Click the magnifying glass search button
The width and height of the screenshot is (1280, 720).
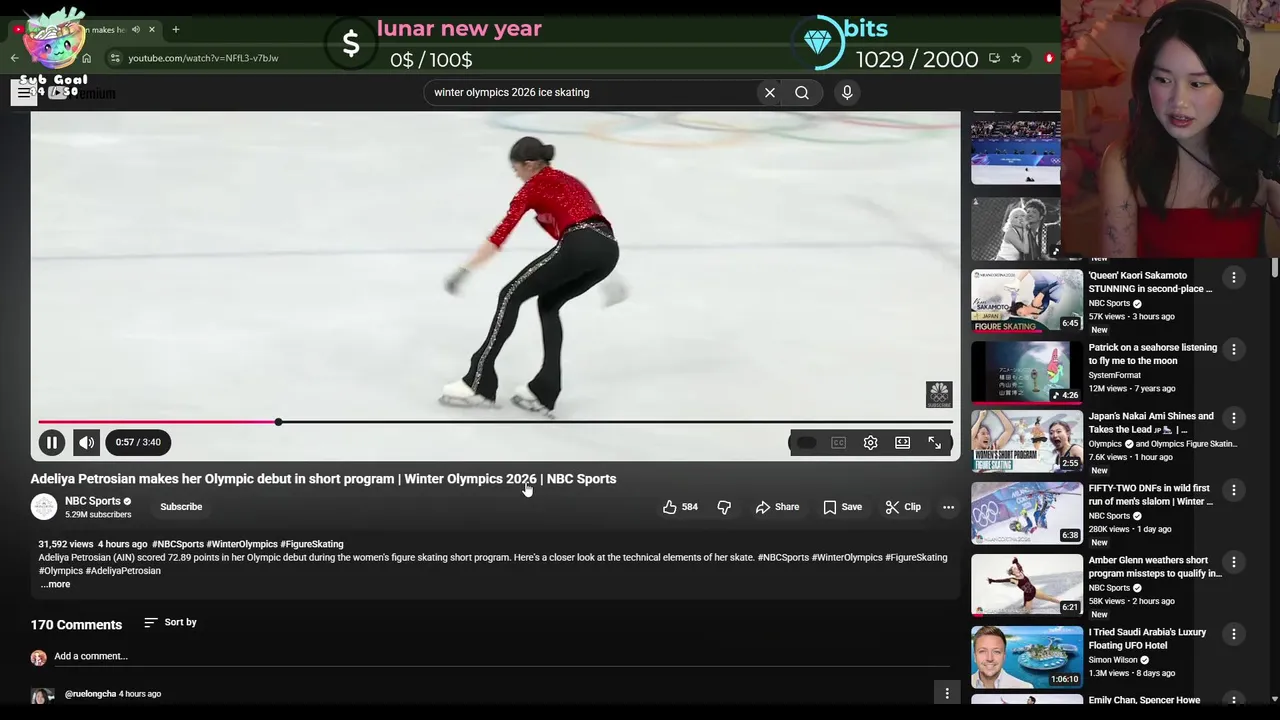pos(802,93)
